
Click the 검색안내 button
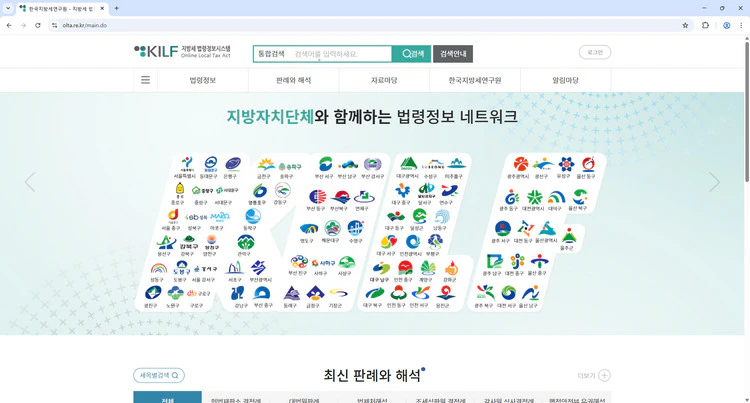click(x=453, y=54)
